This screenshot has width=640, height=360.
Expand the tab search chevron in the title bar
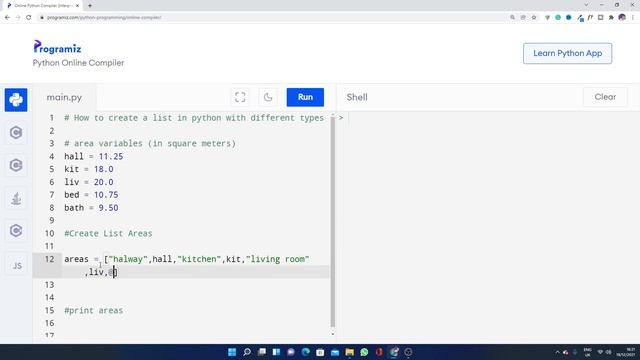[x=586, y=5]
